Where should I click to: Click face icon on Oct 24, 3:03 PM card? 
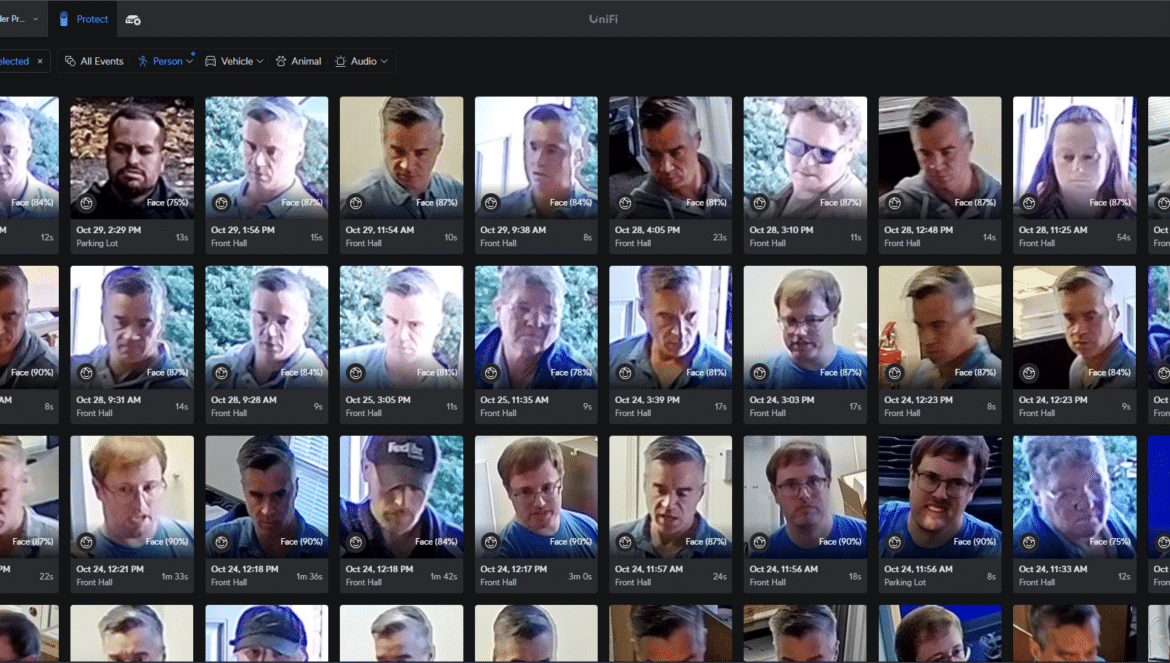coord(760,372)
